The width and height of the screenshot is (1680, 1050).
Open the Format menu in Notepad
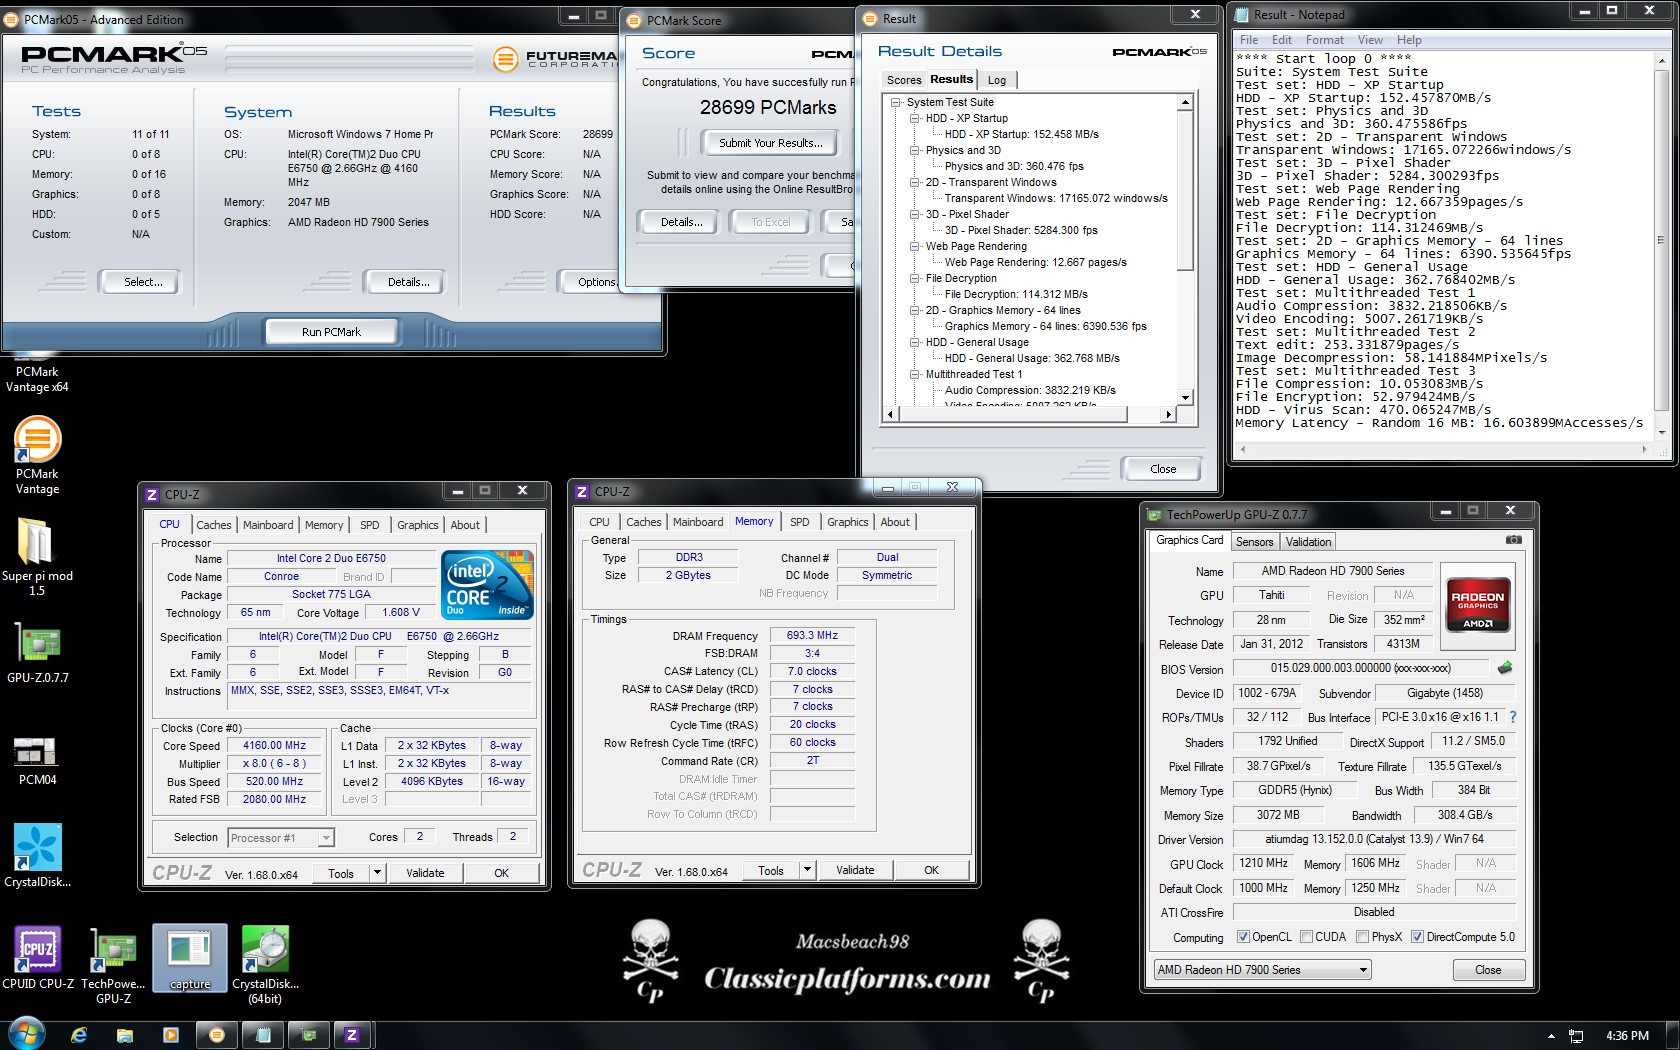(1324, 40)
